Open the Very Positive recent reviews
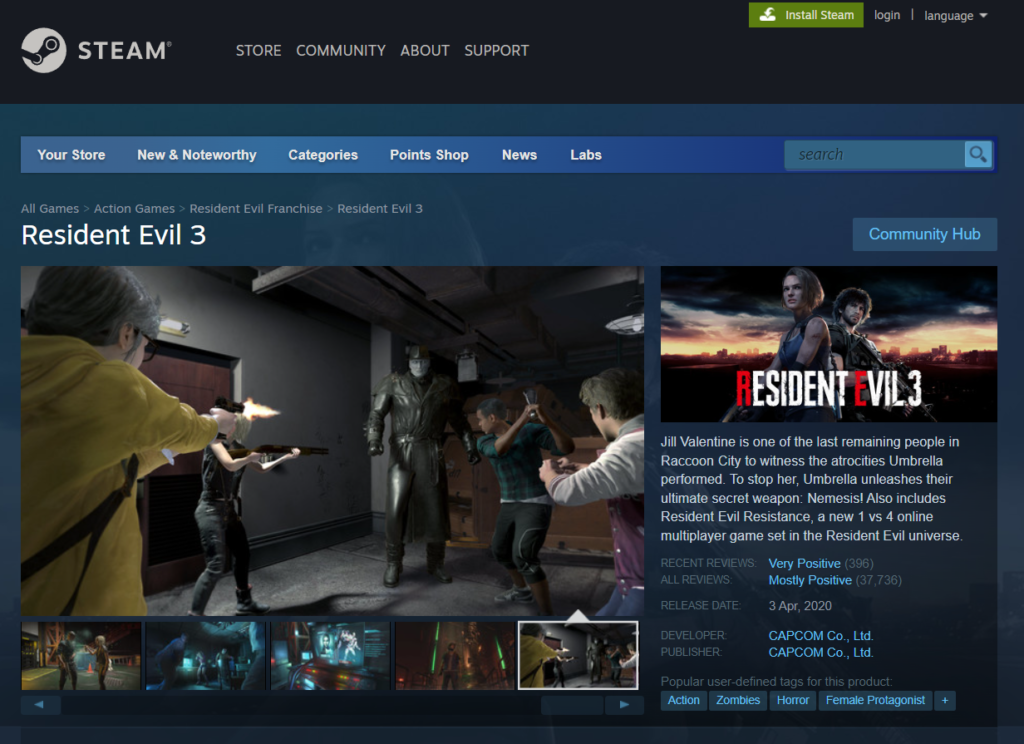 point(805,563)
